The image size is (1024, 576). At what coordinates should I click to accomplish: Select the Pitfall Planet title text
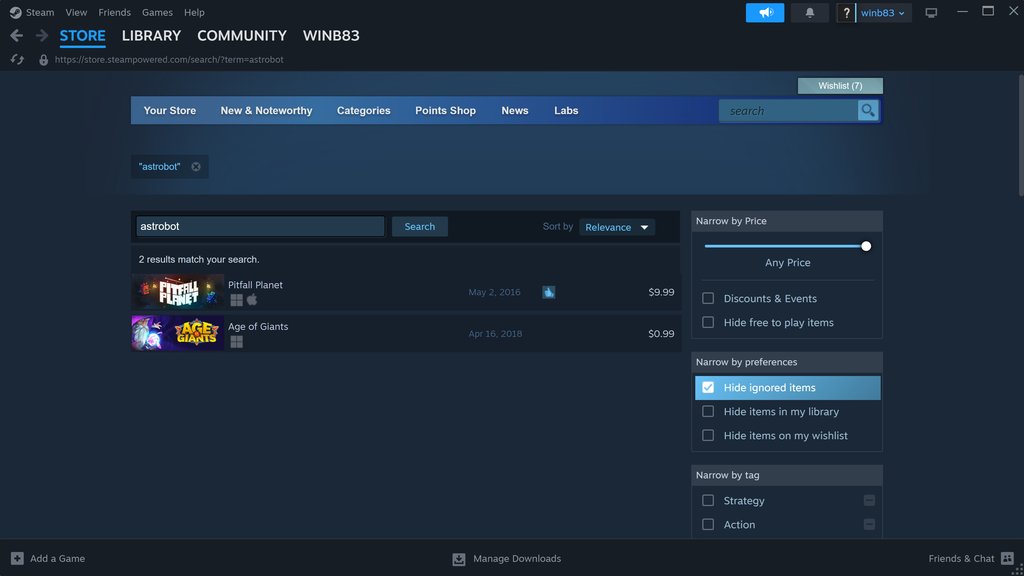point(255,285)
